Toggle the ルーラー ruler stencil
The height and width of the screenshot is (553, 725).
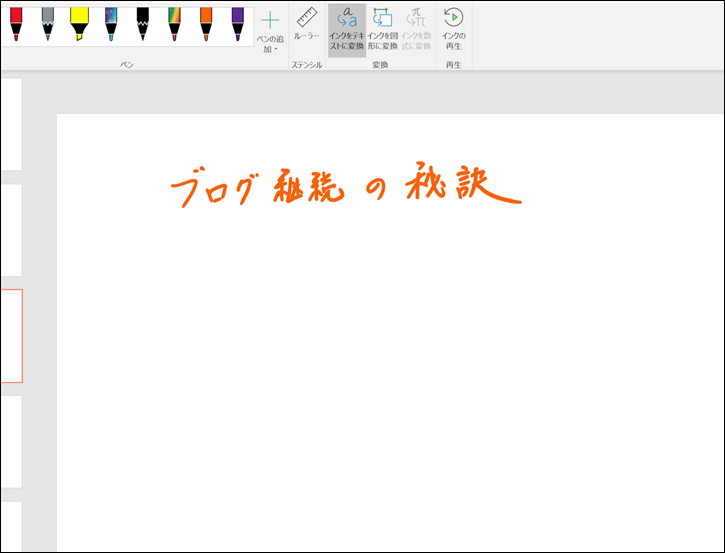click(307, 24)
